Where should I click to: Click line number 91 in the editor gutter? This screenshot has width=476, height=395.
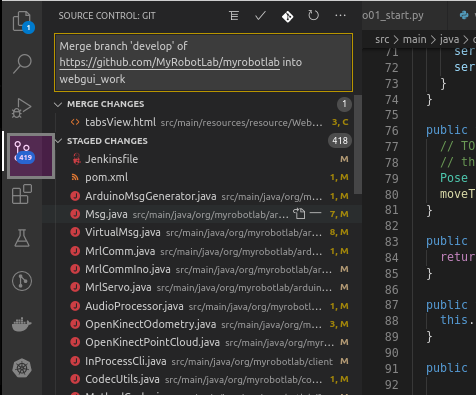click(392, 368)
